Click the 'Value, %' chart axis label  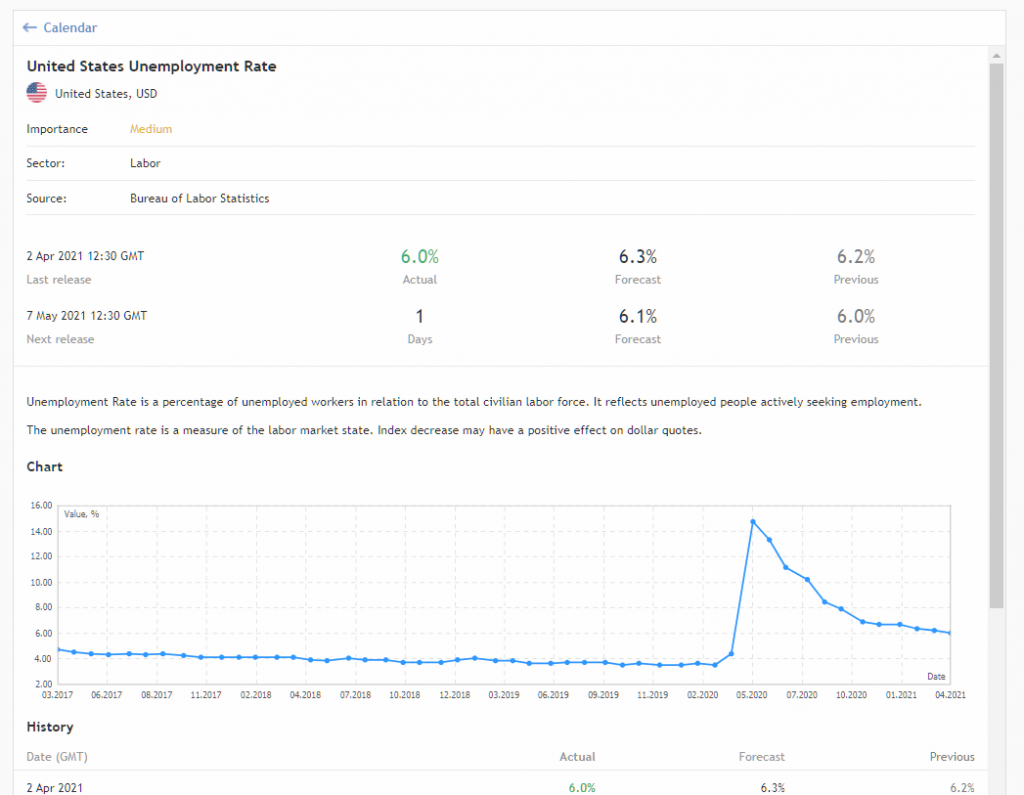point(82,514)
